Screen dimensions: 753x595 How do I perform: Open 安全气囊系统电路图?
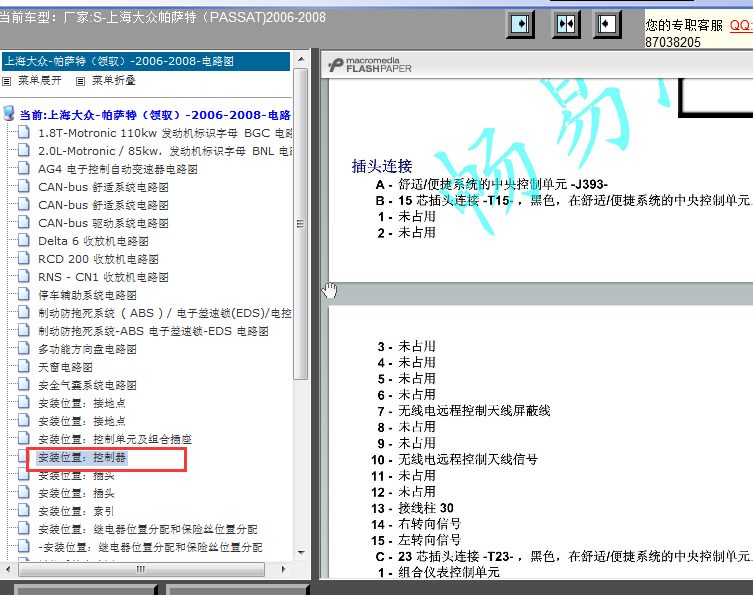coord(87,385)
